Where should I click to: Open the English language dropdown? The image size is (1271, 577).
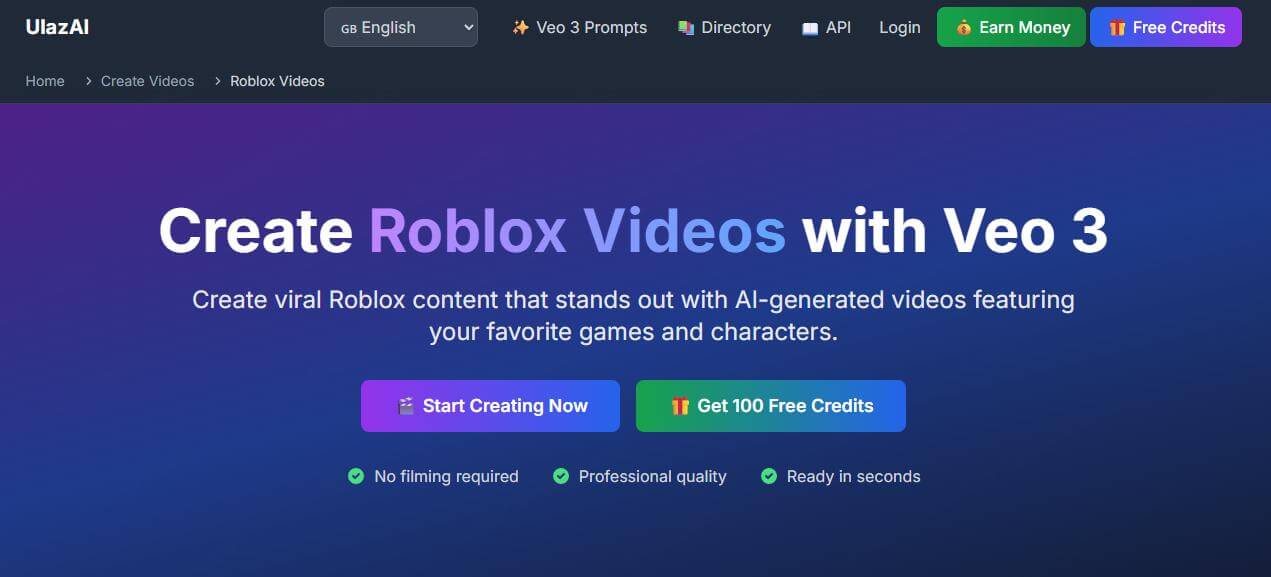pyautogui.click(x=400, y=27)
